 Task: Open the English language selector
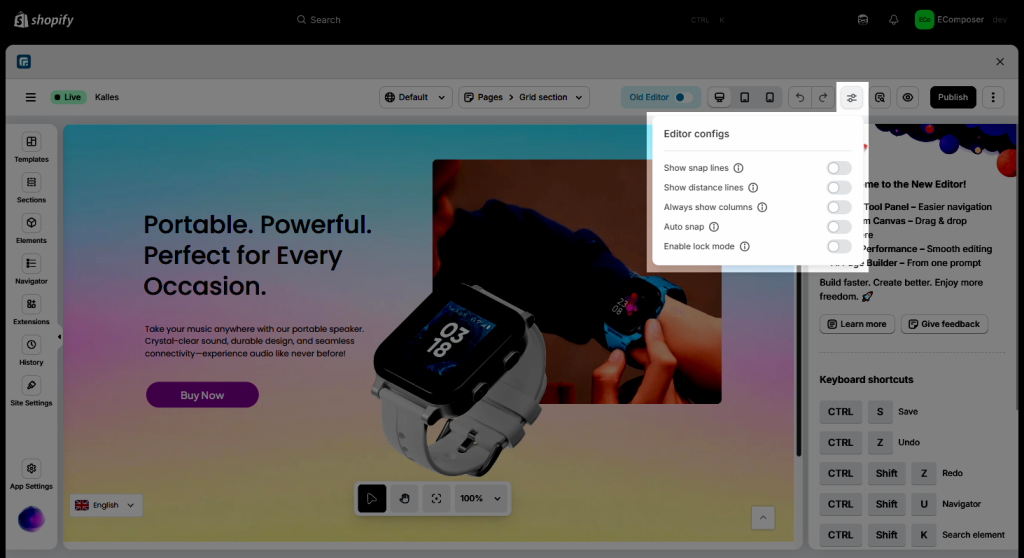tap(106, 505)
